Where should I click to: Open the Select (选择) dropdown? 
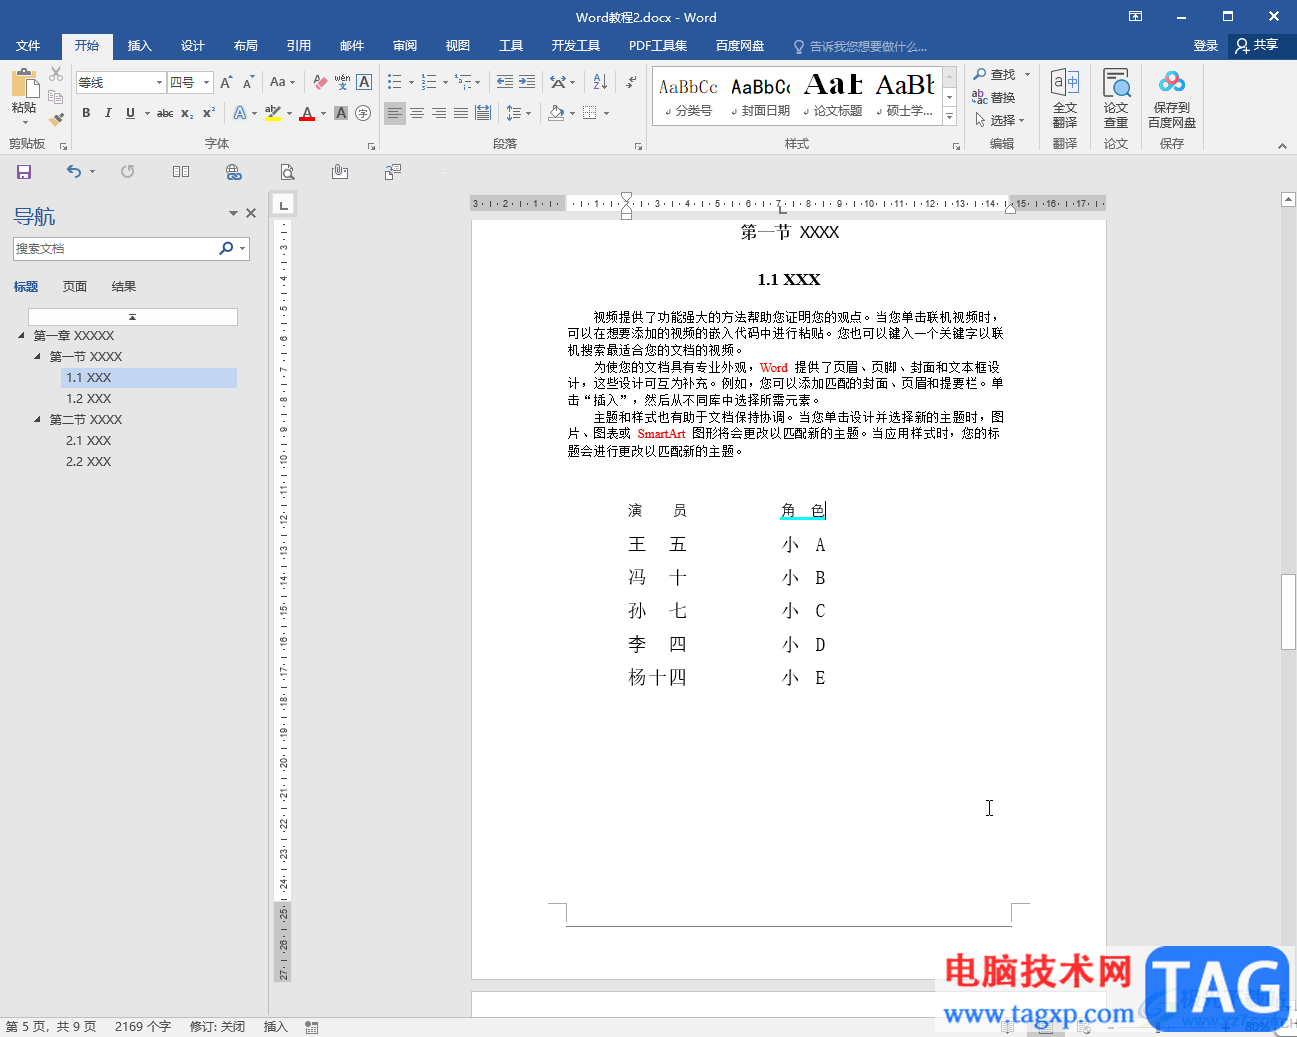tap(1000, 120)
